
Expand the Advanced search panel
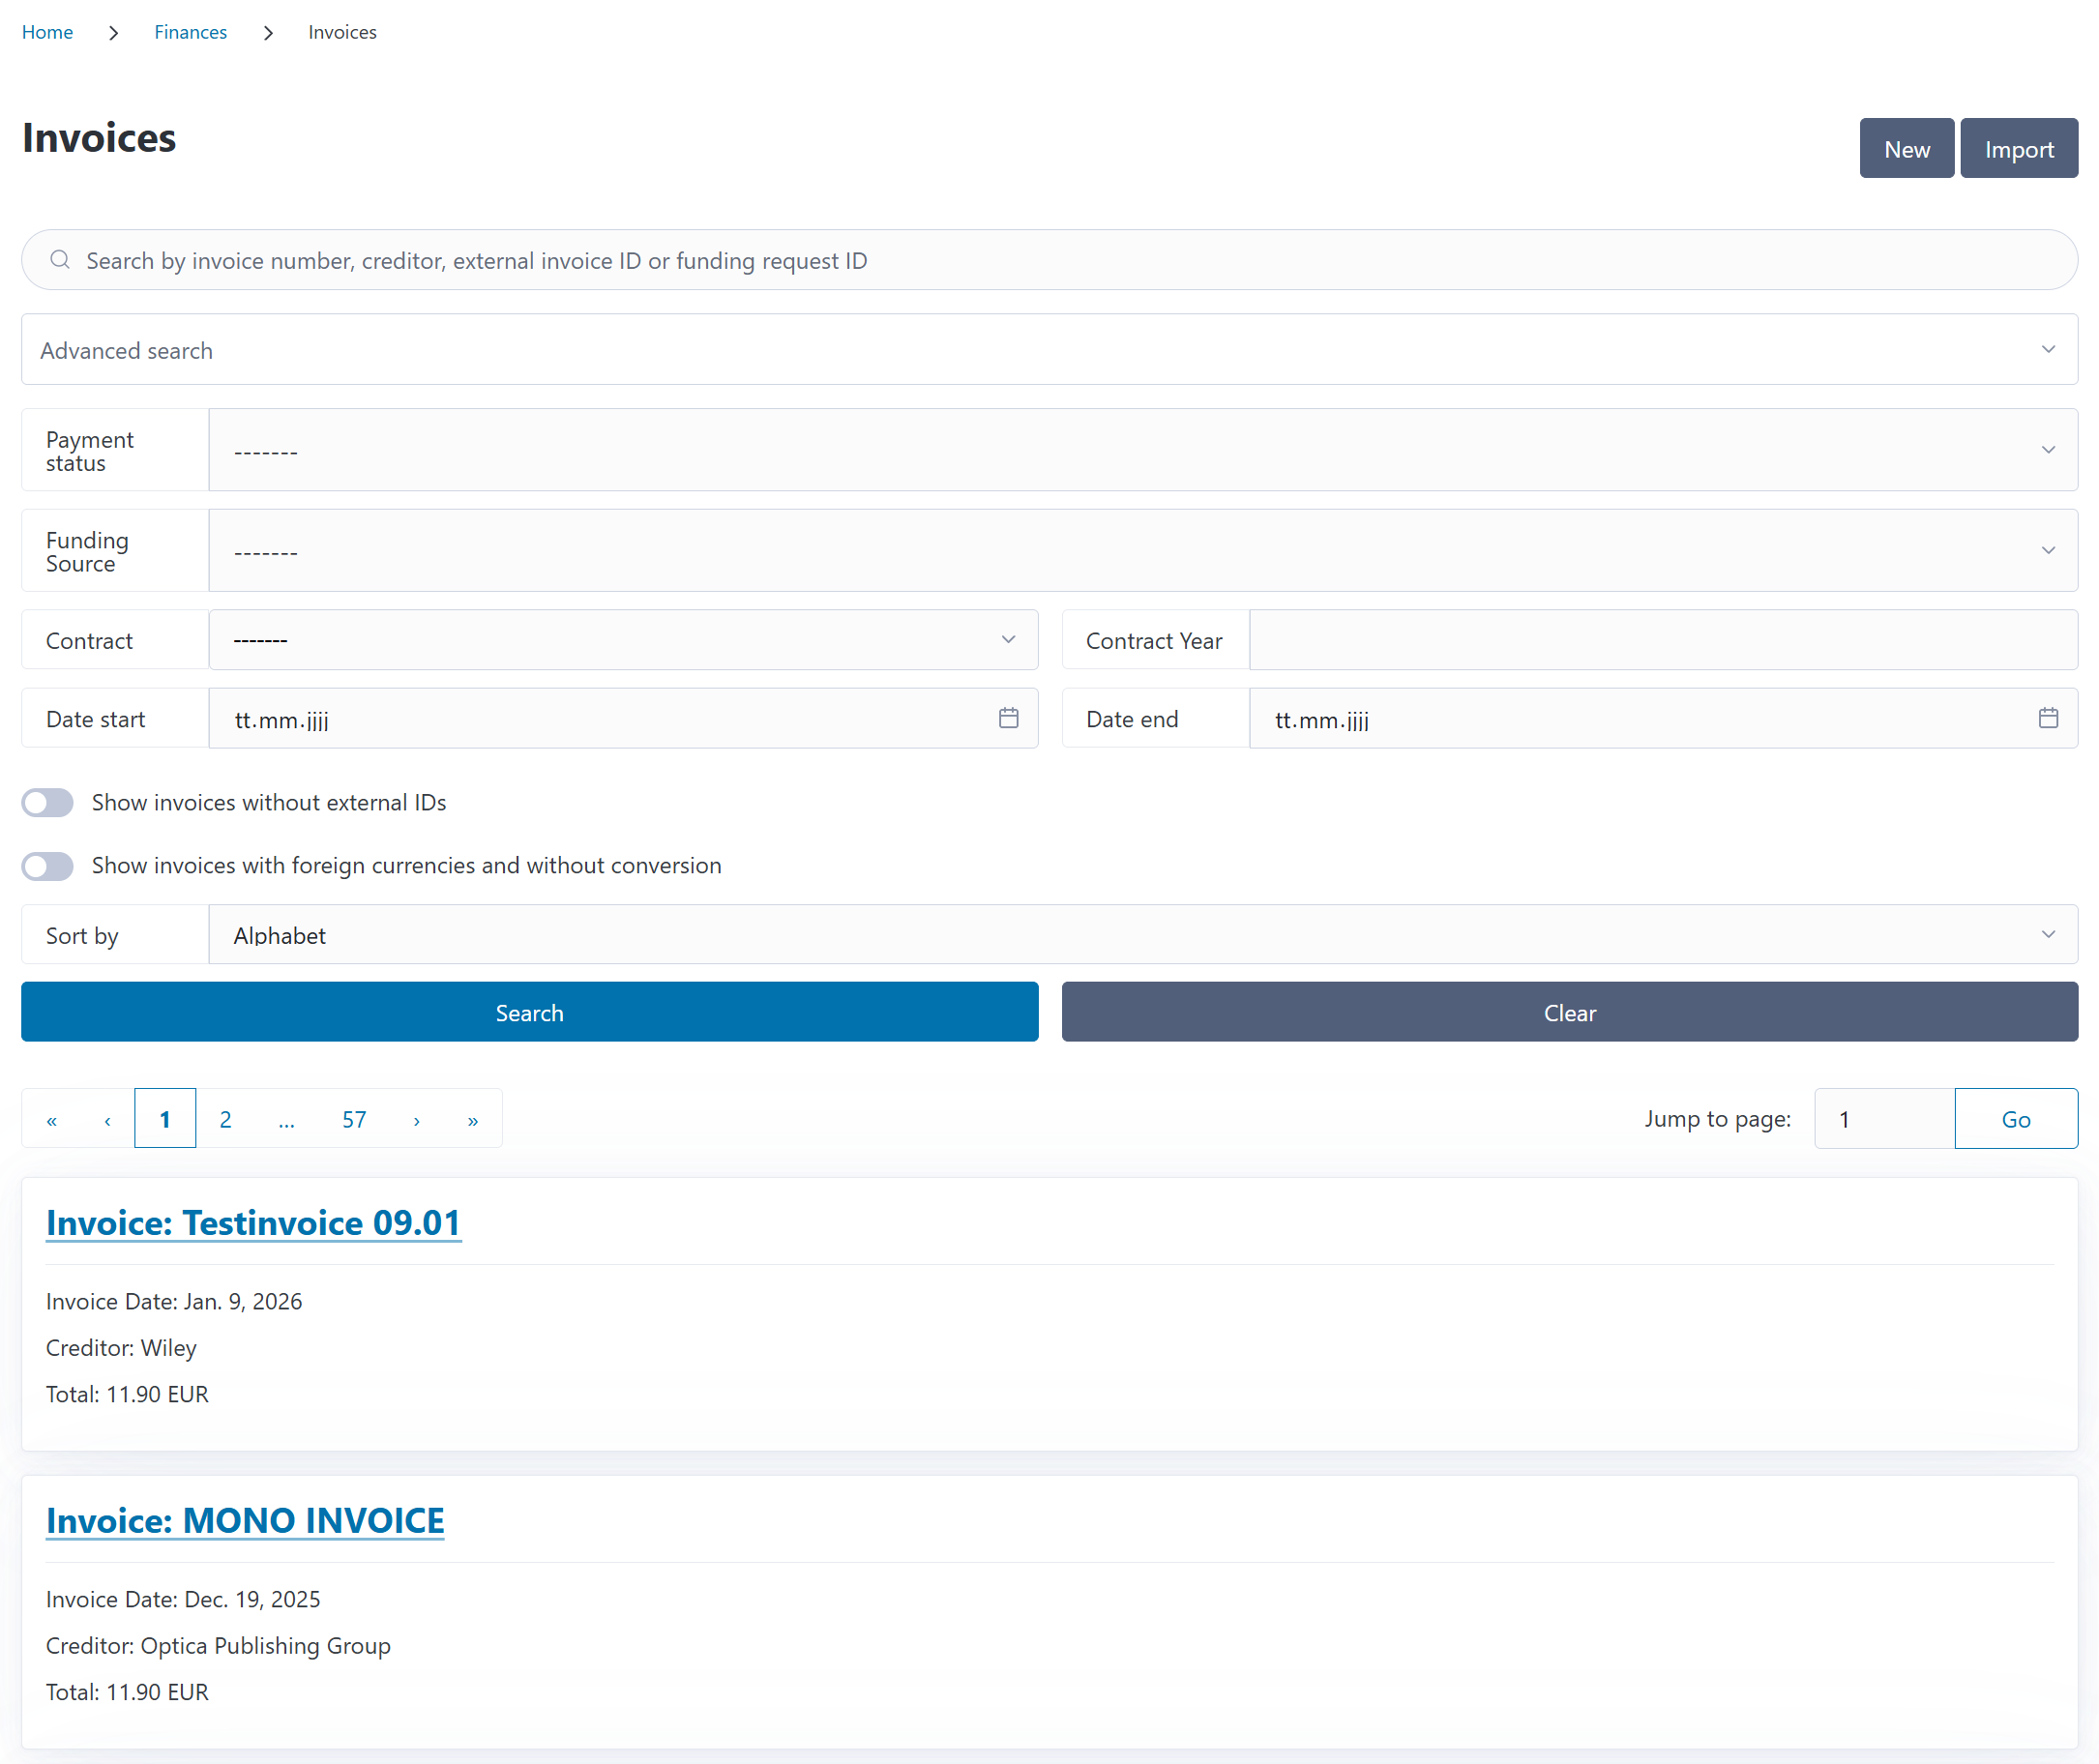click(x=1049, y=349)
